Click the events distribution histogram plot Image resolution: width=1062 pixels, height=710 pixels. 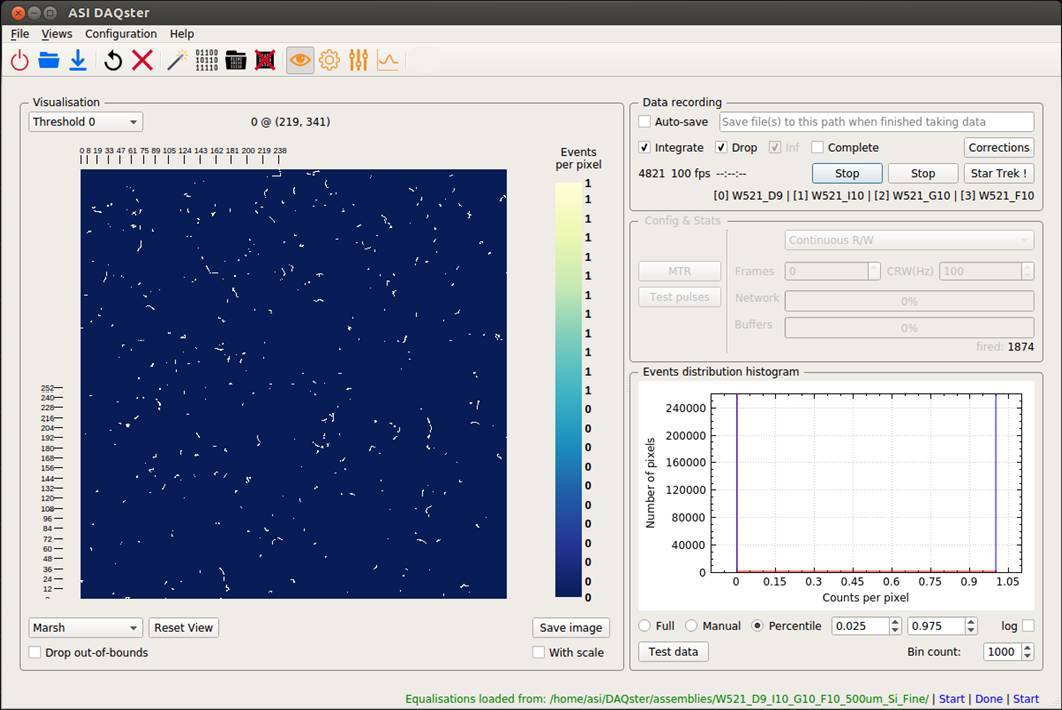(x=866, y=483)
